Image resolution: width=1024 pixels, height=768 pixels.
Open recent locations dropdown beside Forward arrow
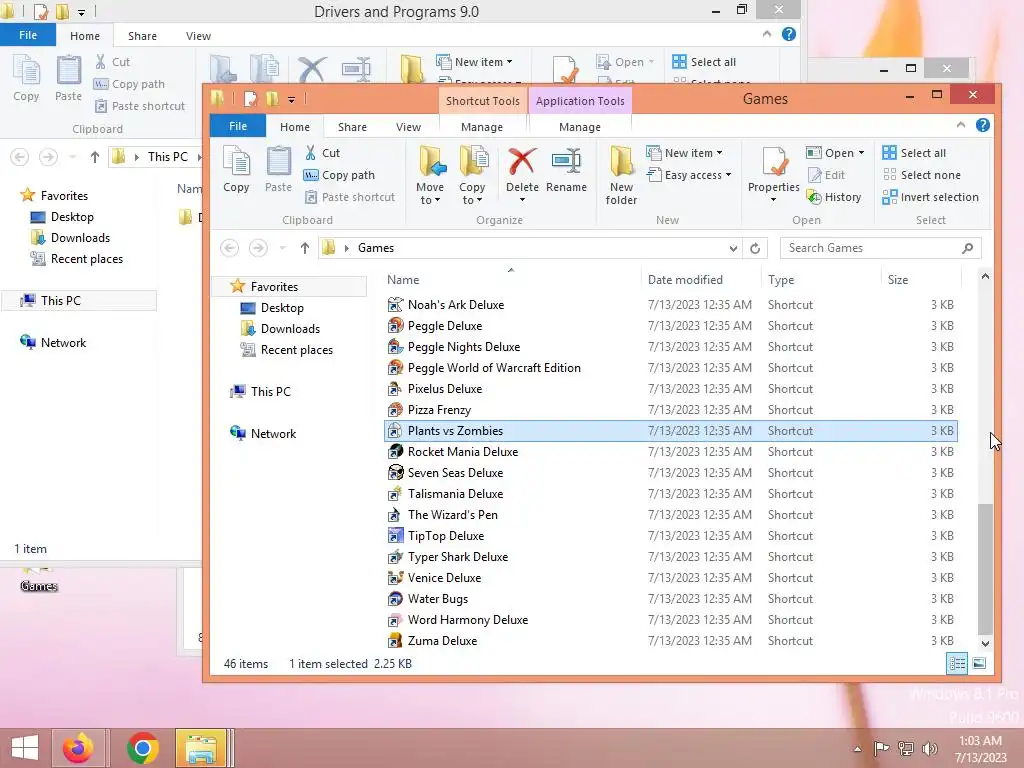[x=282, y=248]
